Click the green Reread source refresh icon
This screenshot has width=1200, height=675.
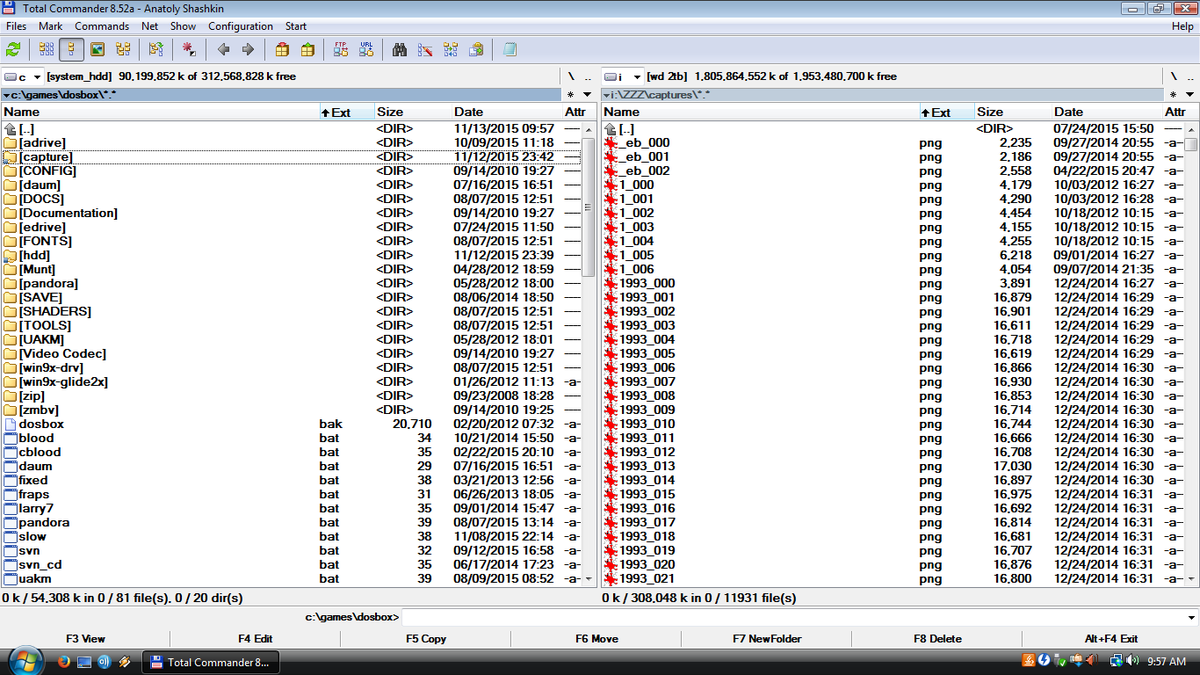(14, 49)
